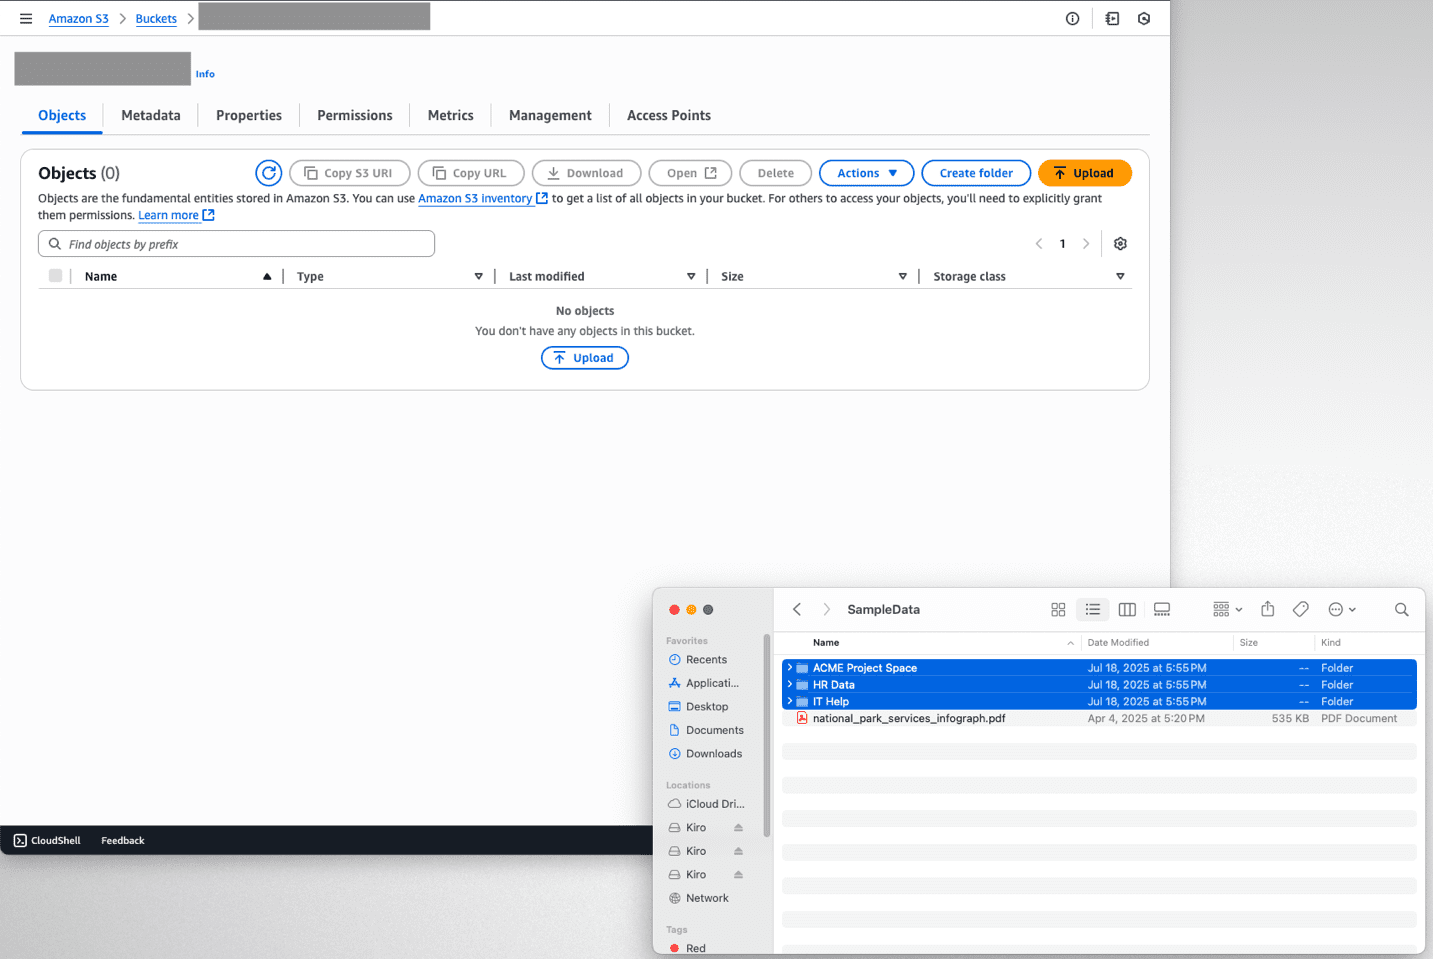
Task: Select national_park_services_infograph.pdf file
Action: coord(908,719)
